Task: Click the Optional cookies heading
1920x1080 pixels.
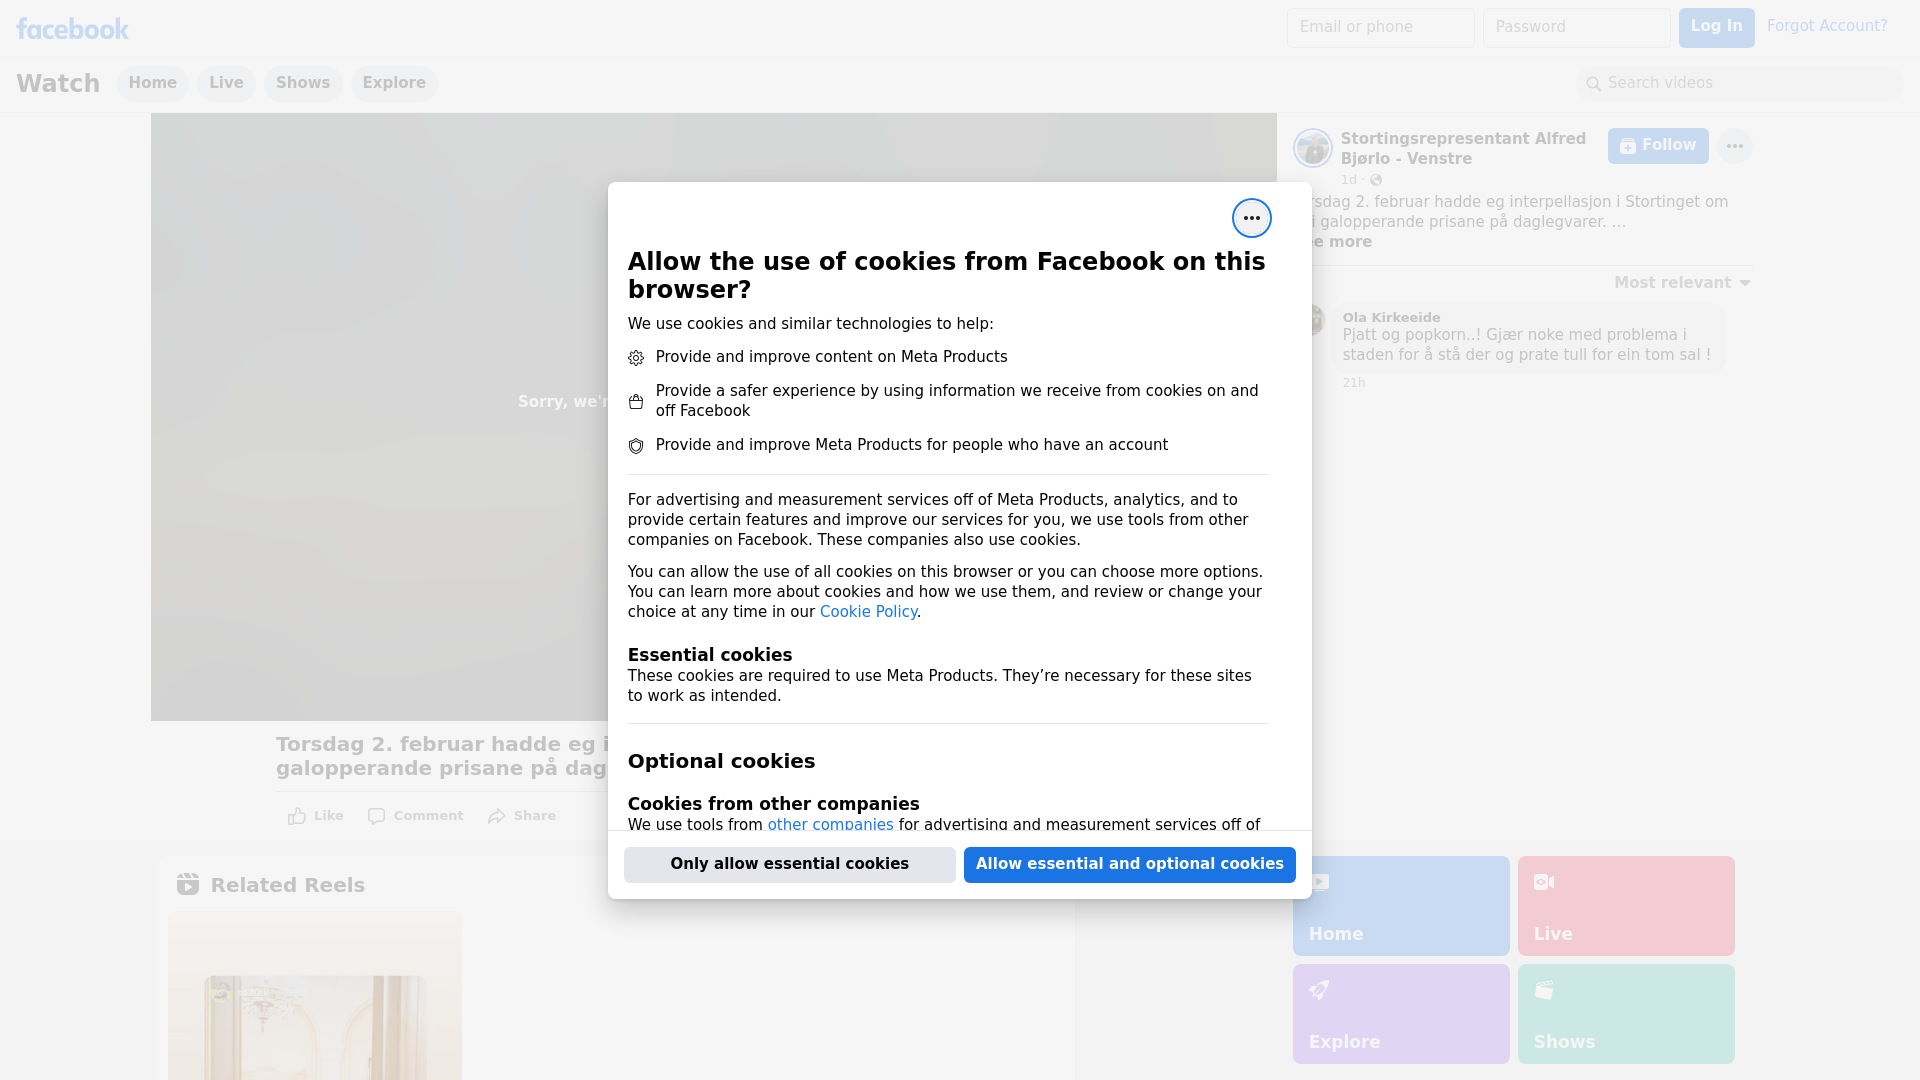Action: click(x=721, y=761)
